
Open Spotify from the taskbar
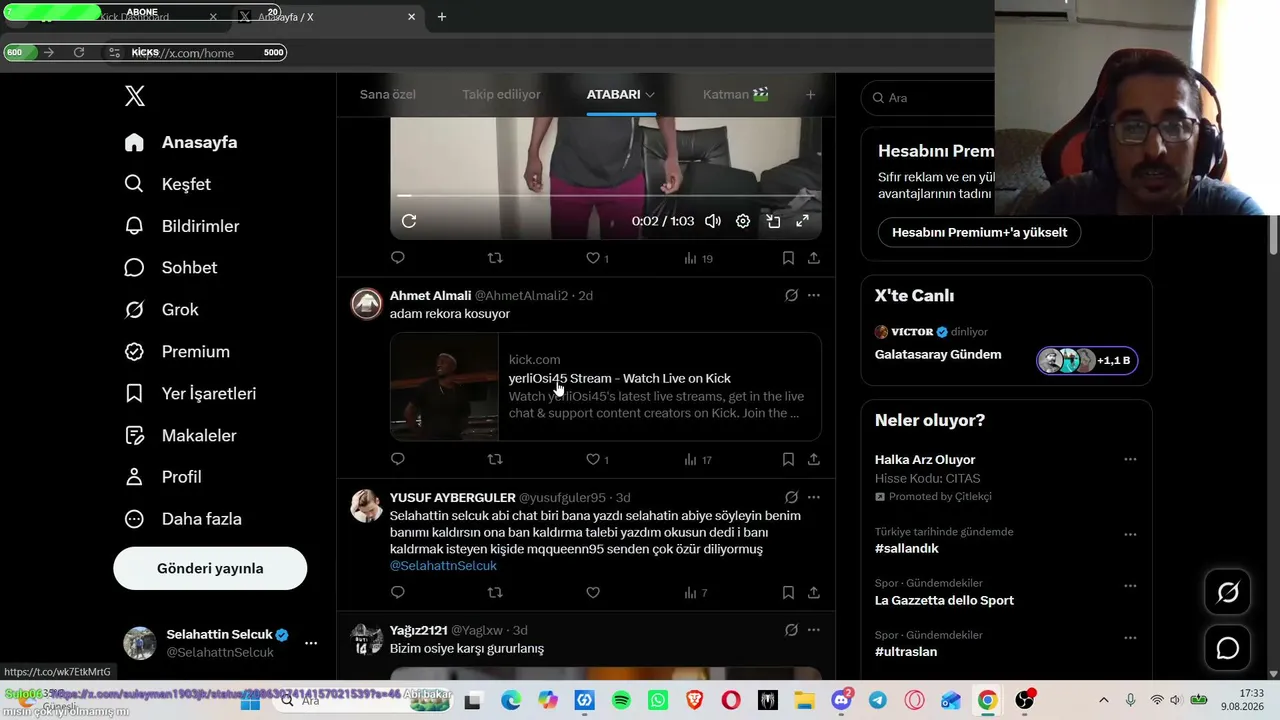pos(621,701)
